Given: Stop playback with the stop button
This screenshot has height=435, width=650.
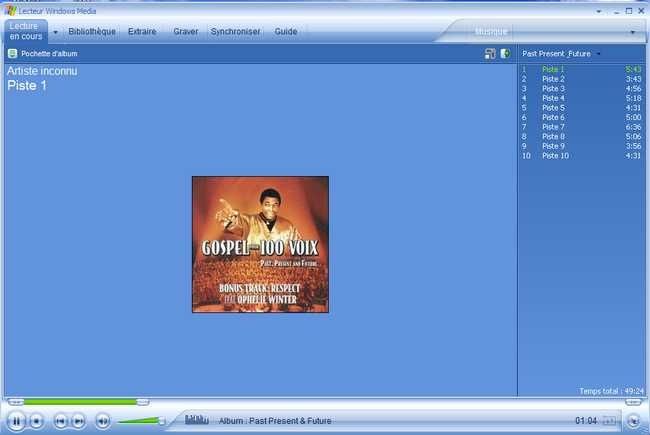Looking at the screenshot, I should [x=36, y=421].
